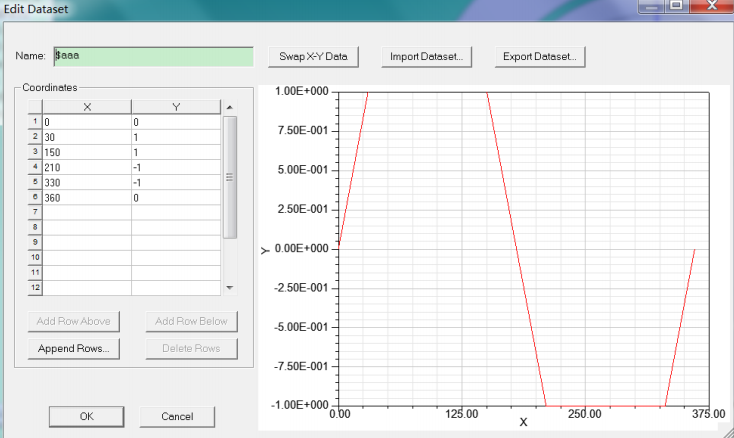Select row 1 header in coordinates table
The height and width of the screenshot is (438, 734).
pyautogui.click(x=35, y=122)
